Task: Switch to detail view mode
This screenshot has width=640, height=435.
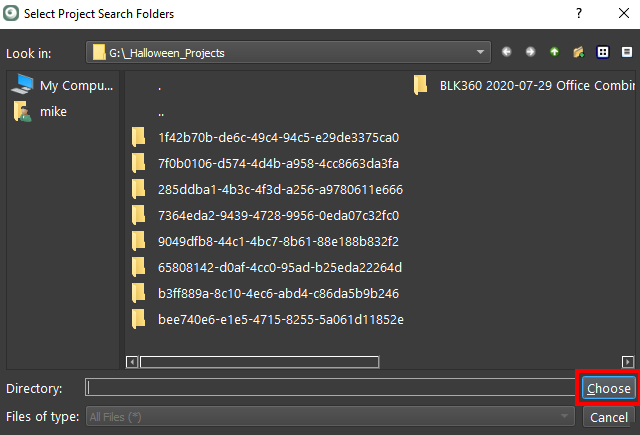Action: (x=626, y=52)
